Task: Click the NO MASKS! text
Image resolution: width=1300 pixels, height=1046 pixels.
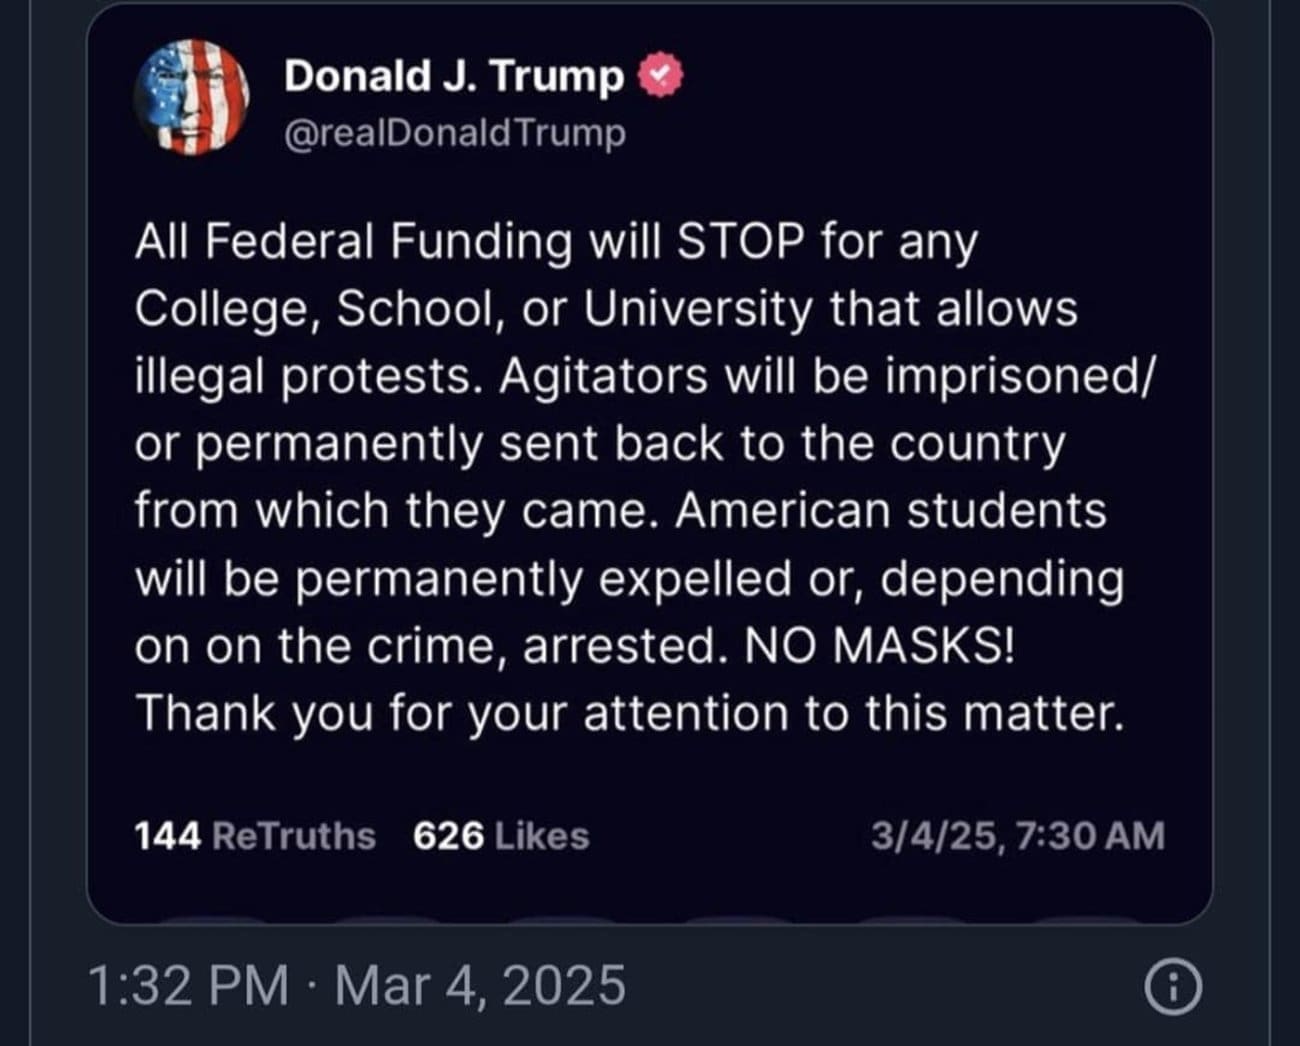Action: coord(879,646)
